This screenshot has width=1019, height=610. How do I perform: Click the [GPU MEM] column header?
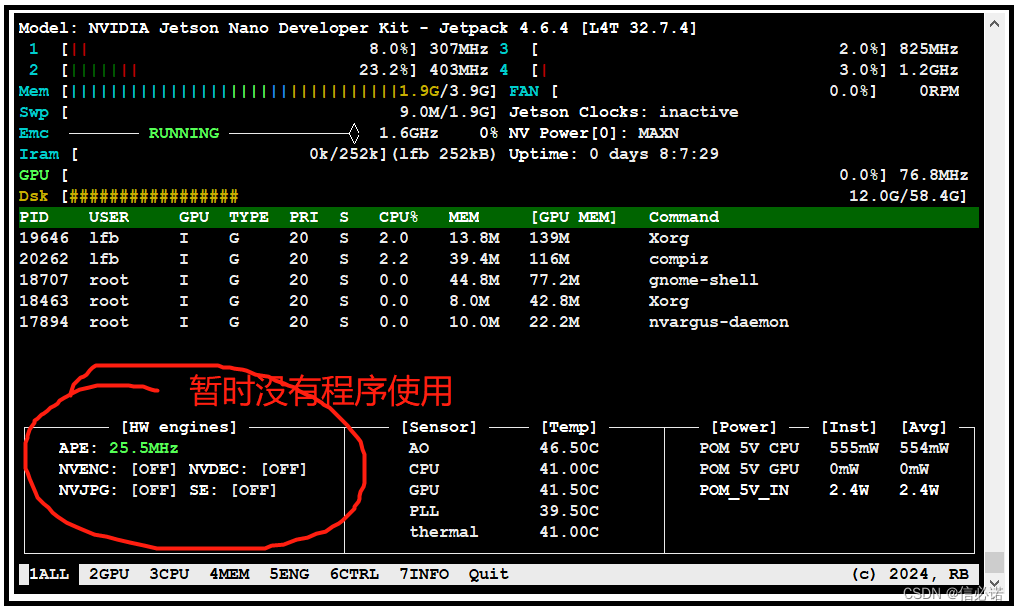(x=573, y=218)
